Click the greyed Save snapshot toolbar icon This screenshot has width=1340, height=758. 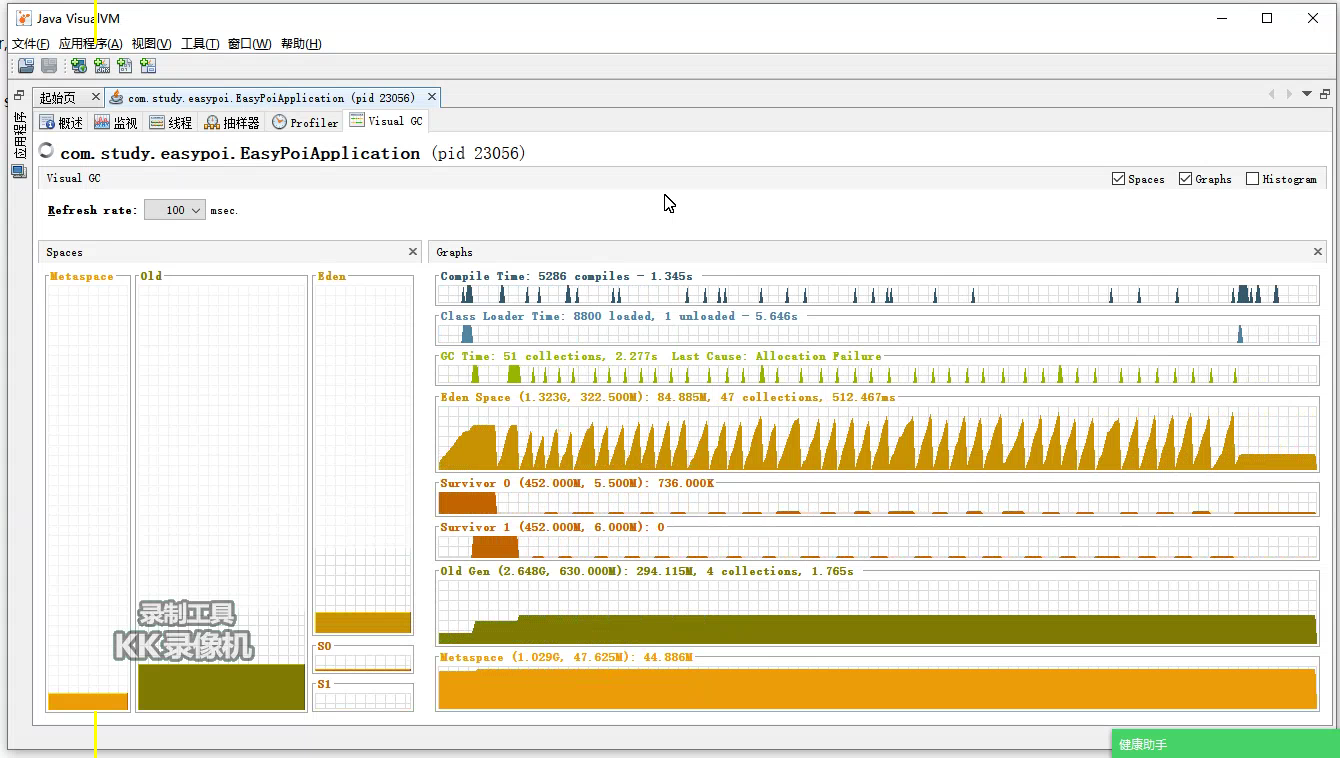pyautogui.click(x=48, y=66)
